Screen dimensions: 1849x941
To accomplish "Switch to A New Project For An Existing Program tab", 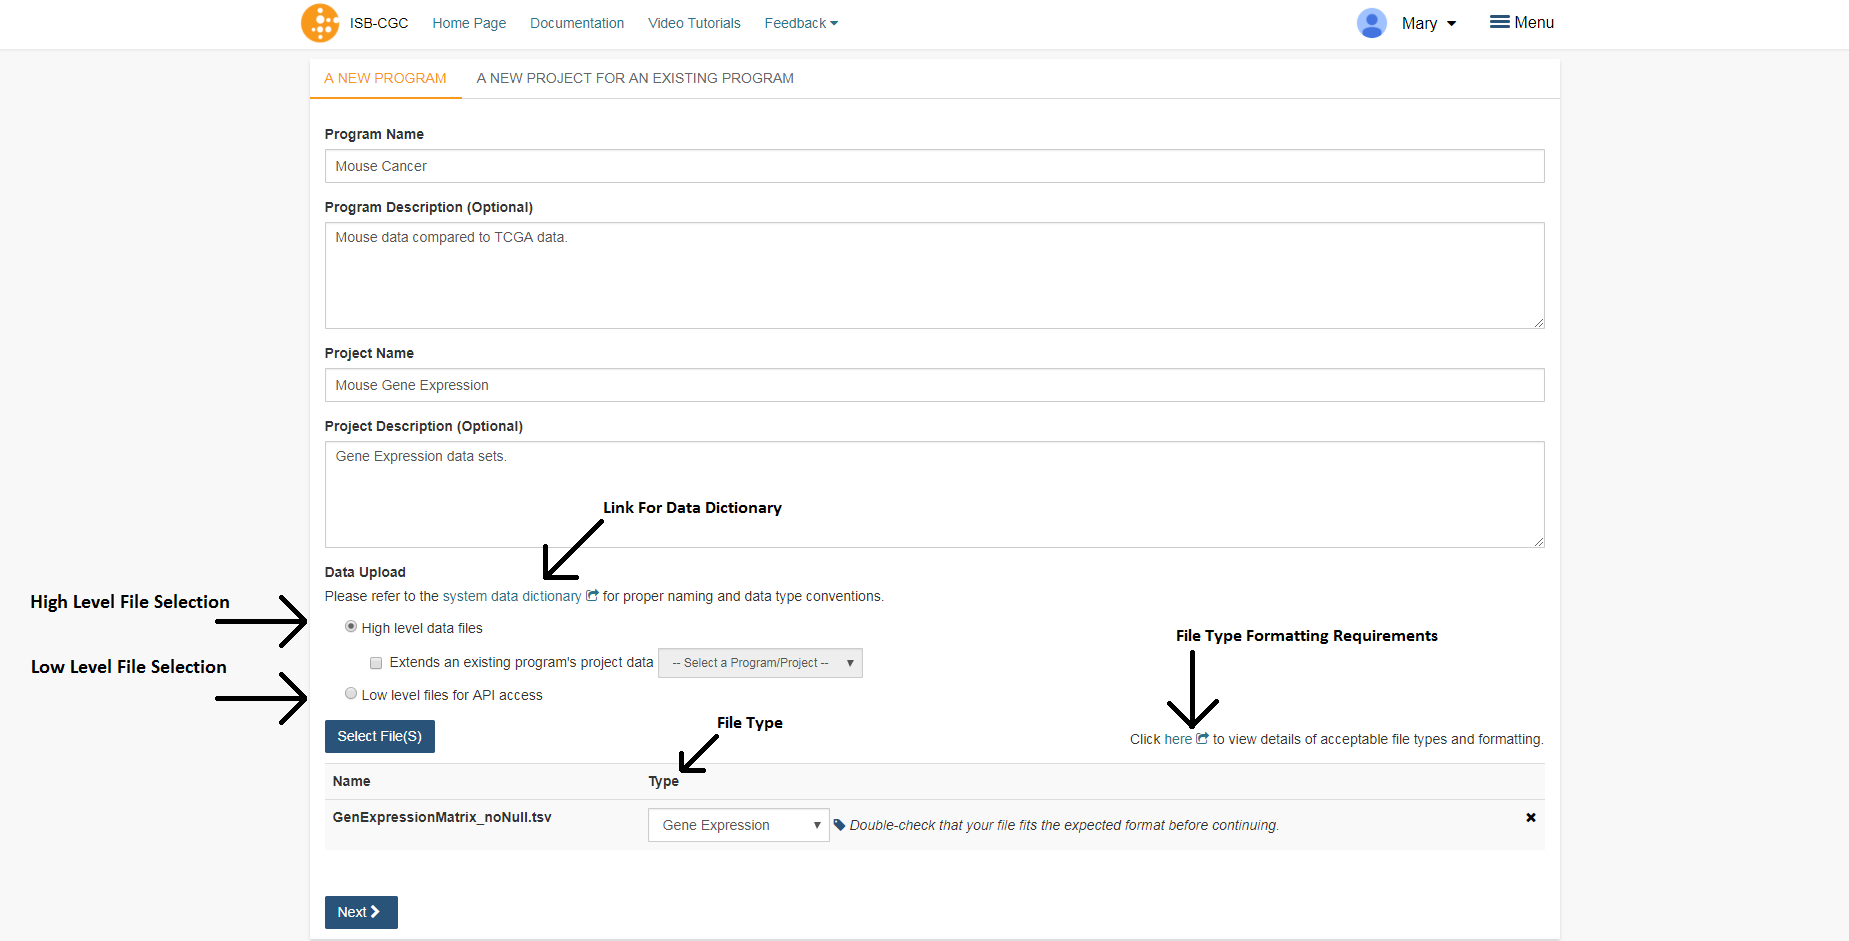I will coord(635,78).
